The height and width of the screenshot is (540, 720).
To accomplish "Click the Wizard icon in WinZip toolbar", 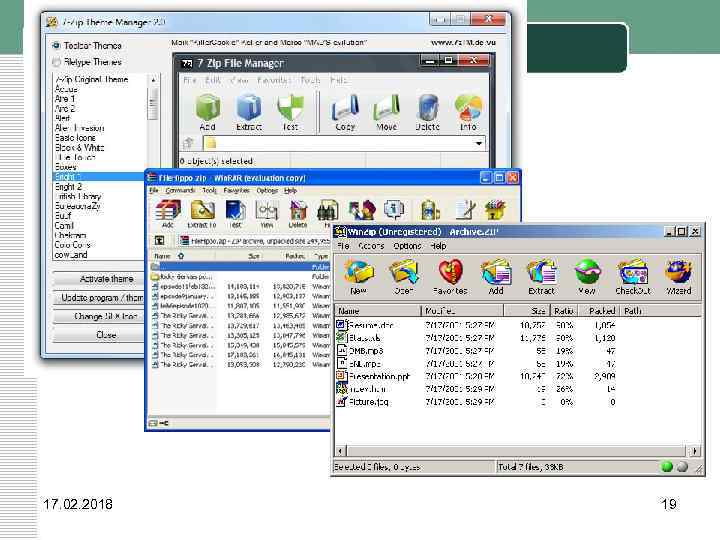I will coord(679,272).
